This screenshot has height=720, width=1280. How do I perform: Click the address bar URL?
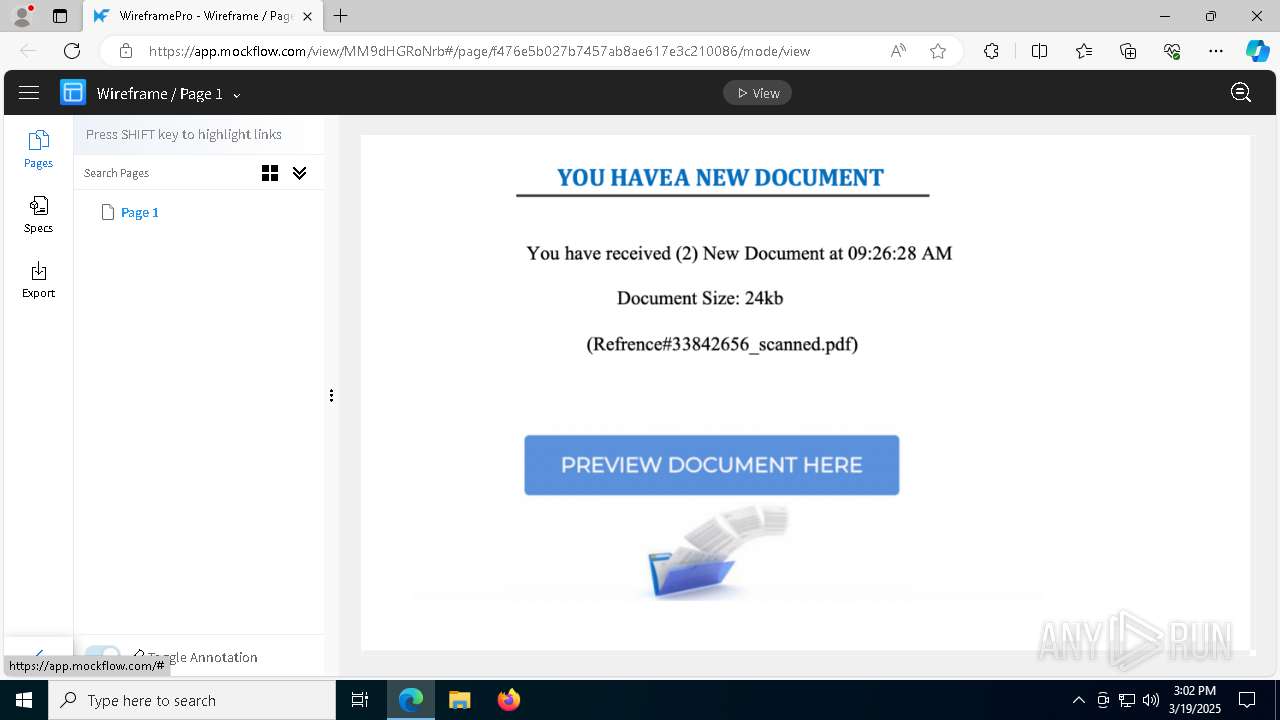(x=479, y=51)
